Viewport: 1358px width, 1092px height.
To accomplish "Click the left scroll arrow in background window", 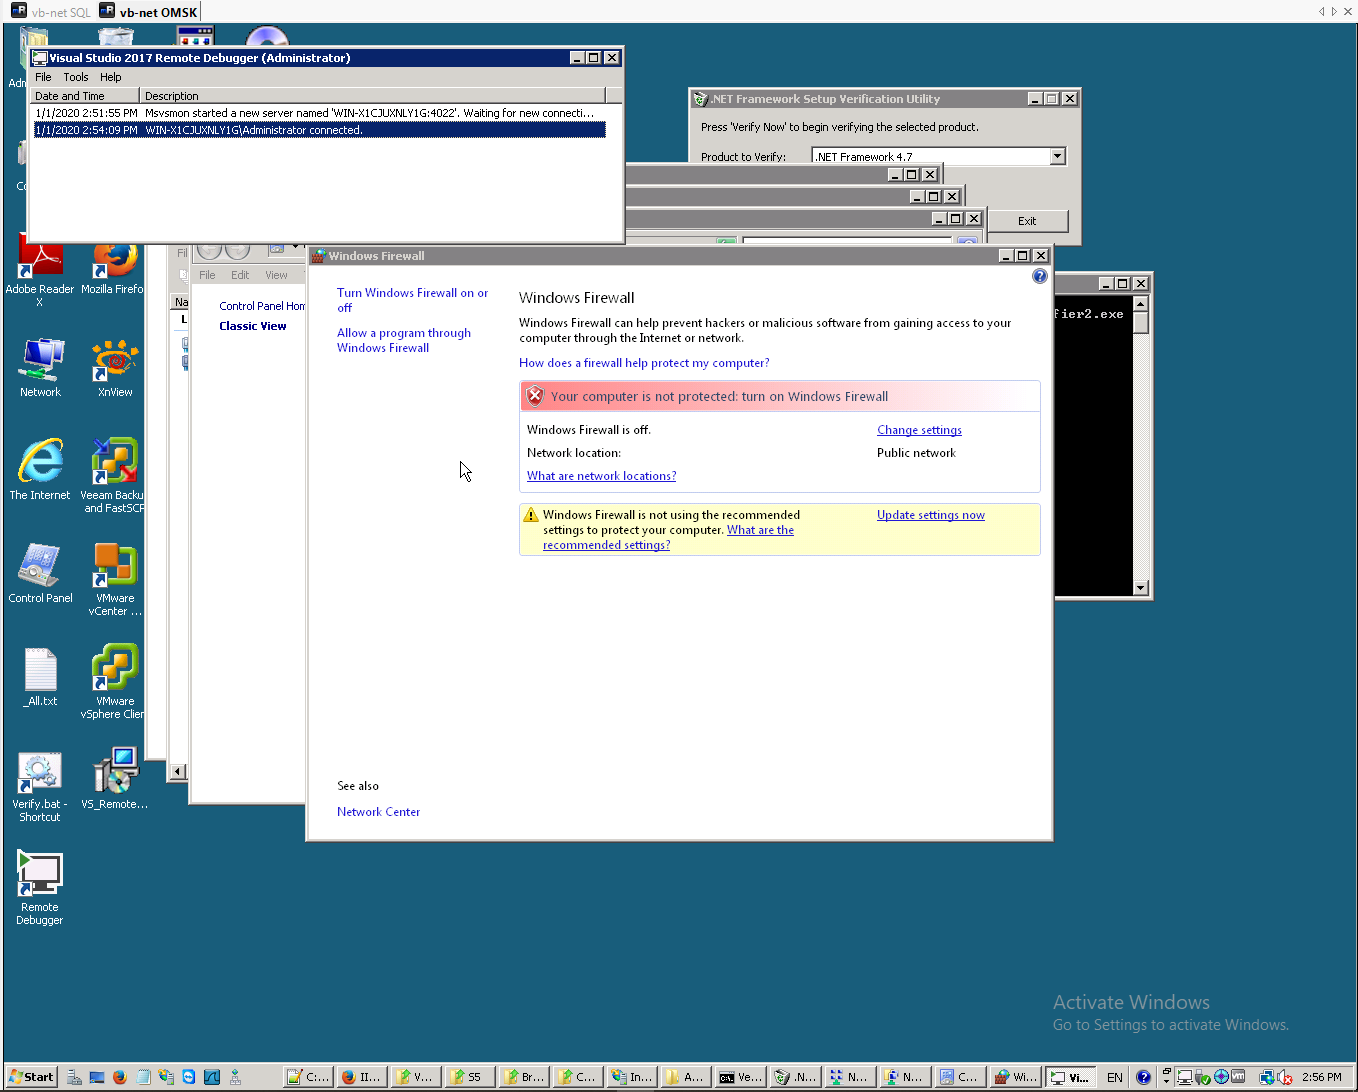I will 178,771.
